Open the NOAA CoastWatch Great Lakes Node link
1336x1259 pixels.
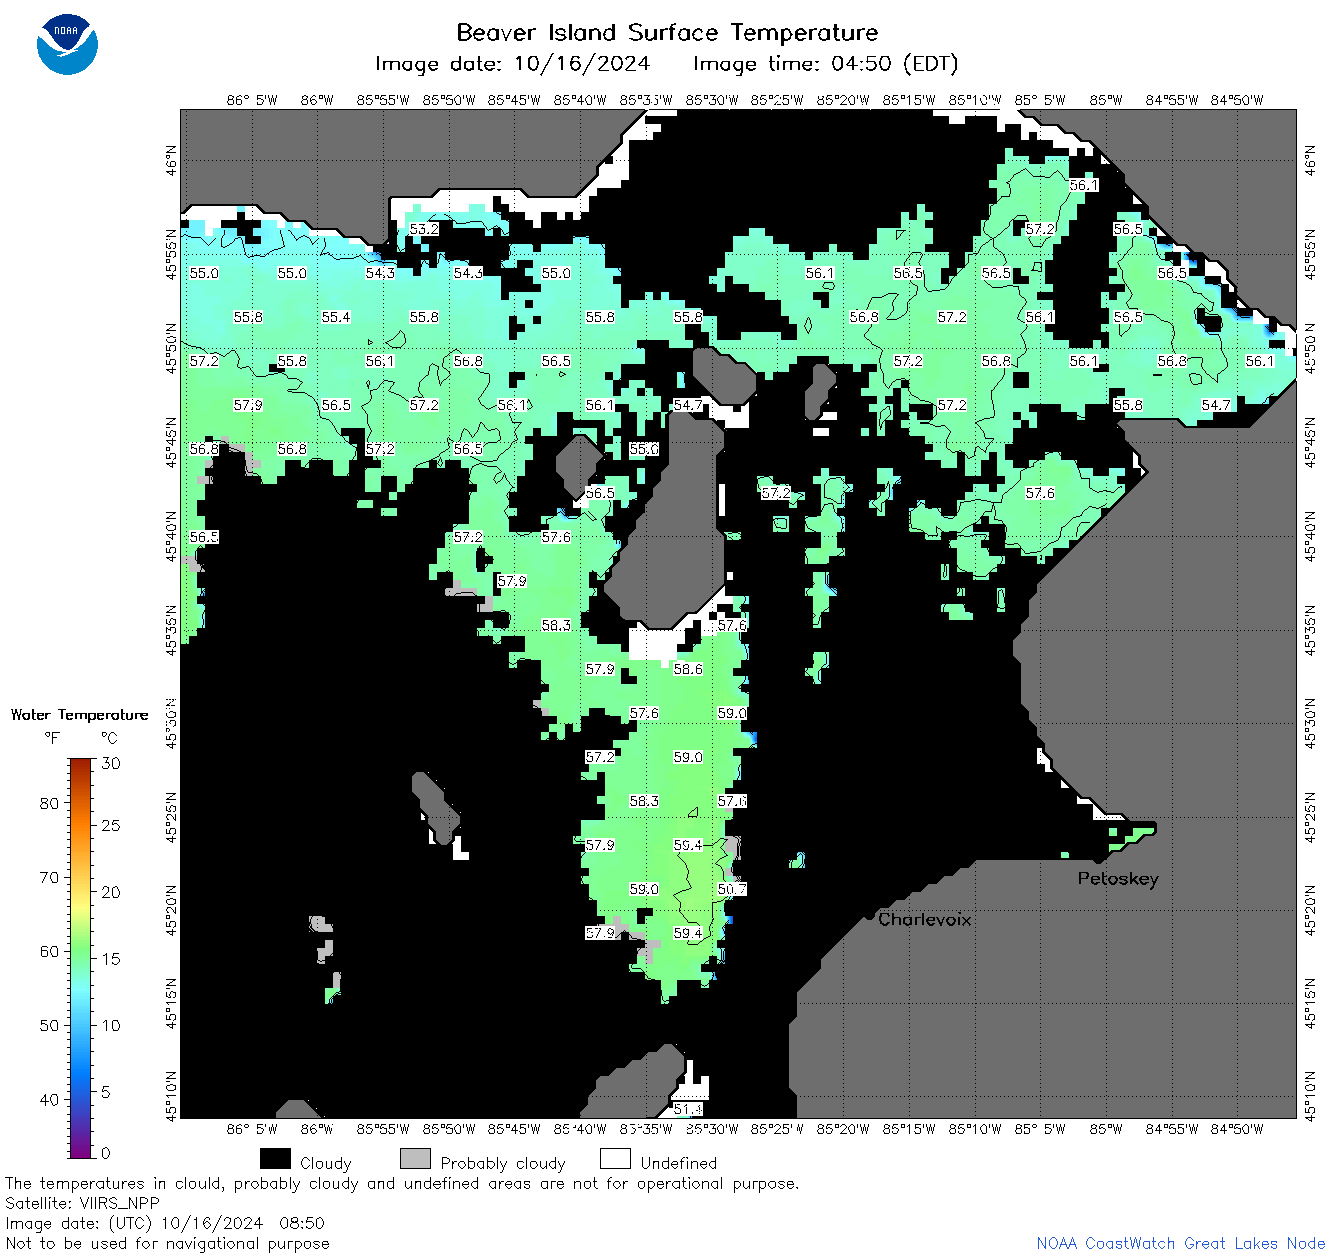tap(1181, 1243)
